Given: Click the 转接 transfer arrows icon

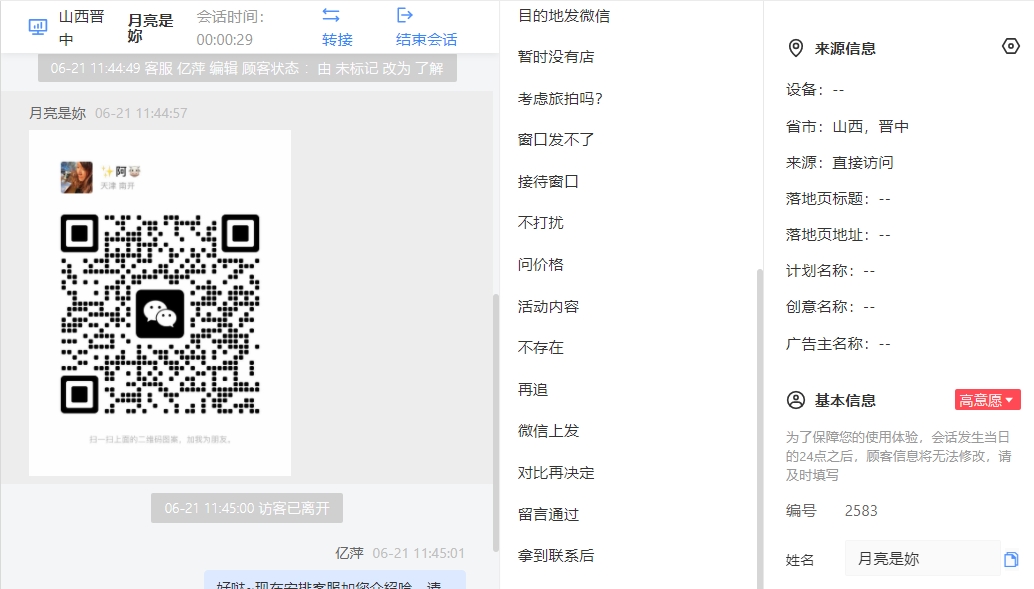Looking at the screenshot, I should point(331,15).
